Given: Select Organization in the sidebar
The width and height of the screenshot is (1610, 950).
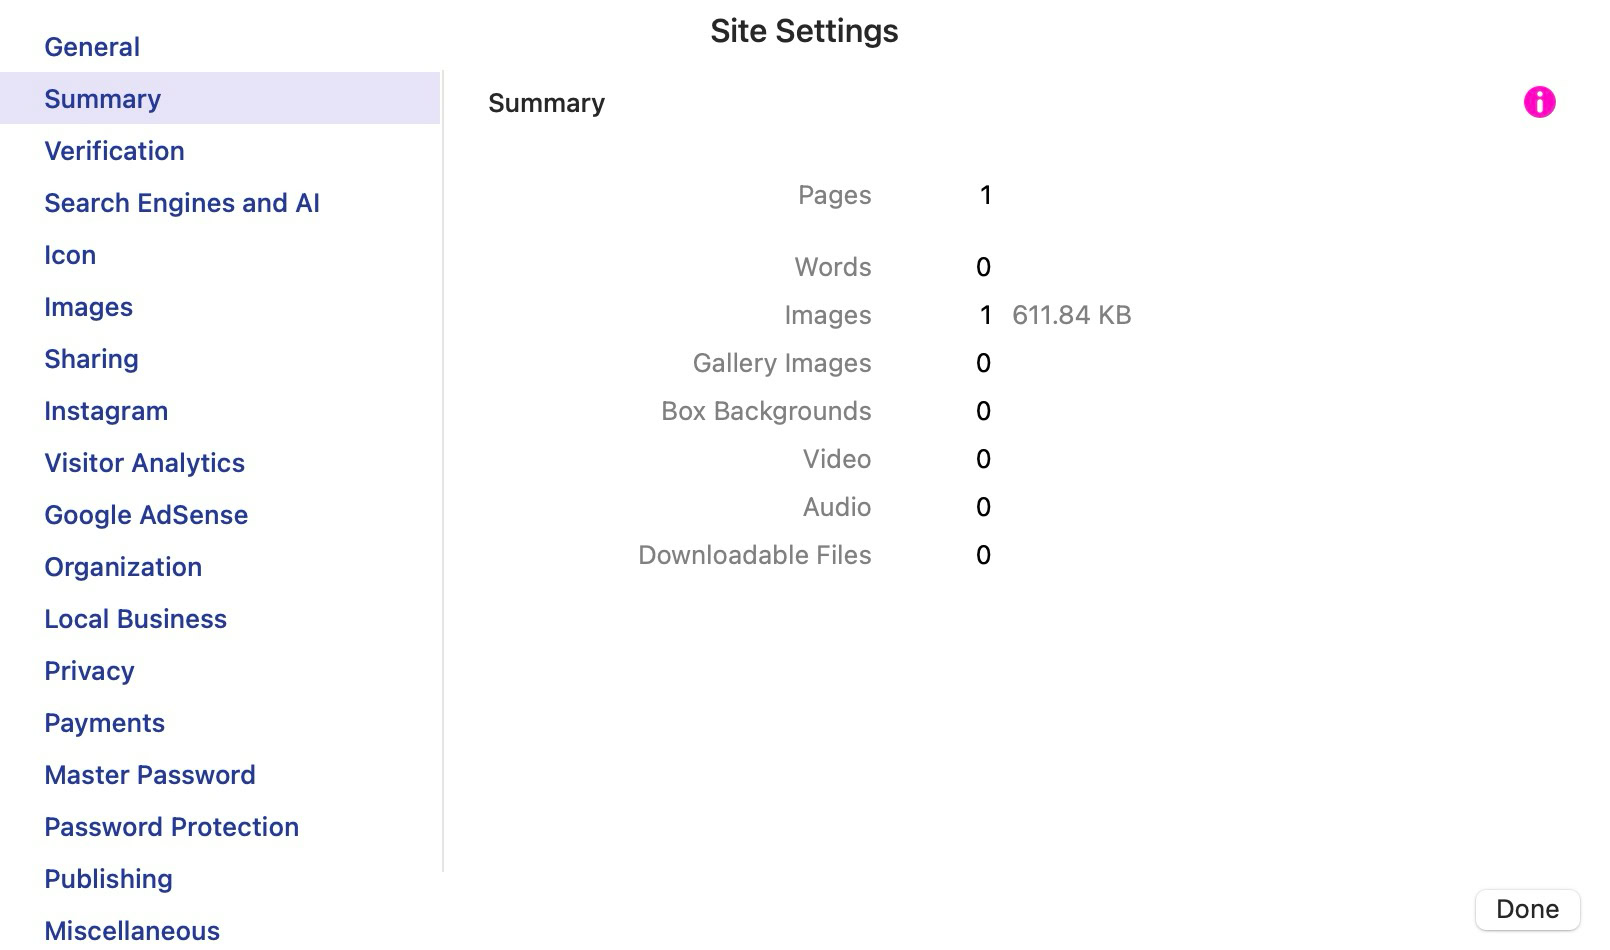Looking at the screenshot, I should click(123, 567).
